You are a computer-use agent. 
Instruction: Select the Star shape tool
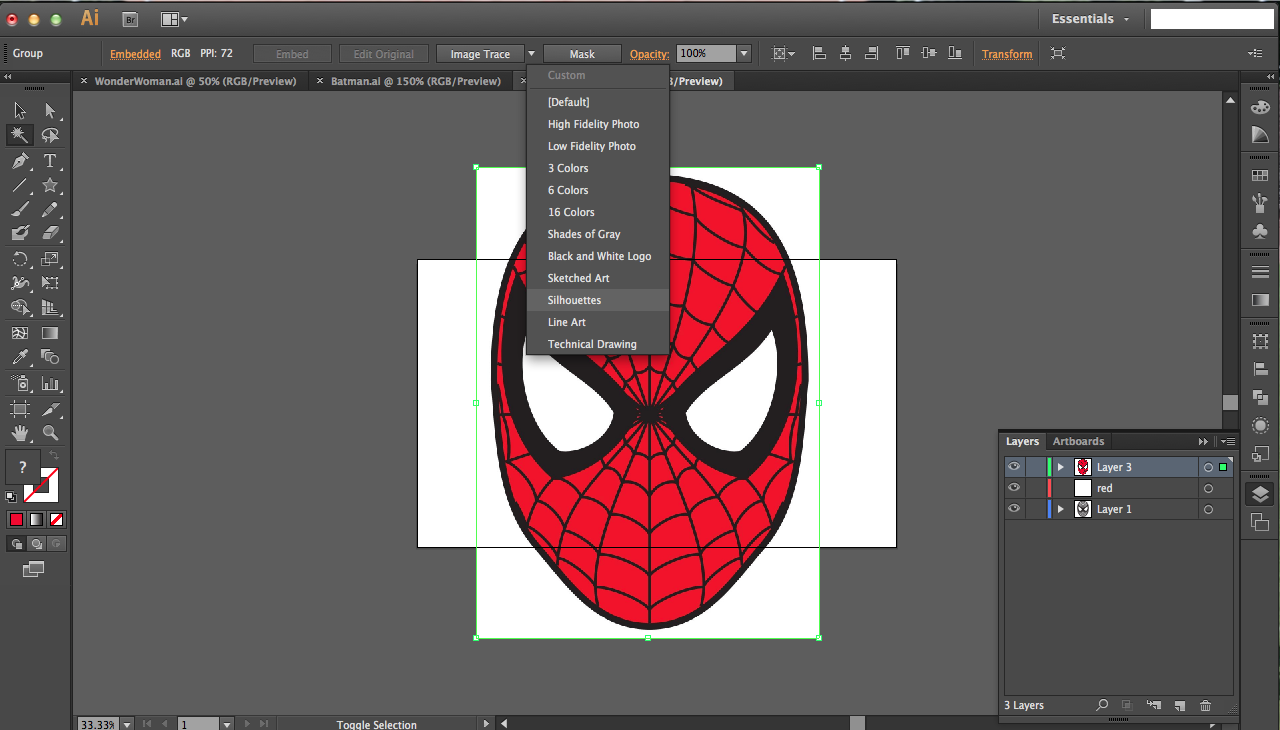coord(50,185)
